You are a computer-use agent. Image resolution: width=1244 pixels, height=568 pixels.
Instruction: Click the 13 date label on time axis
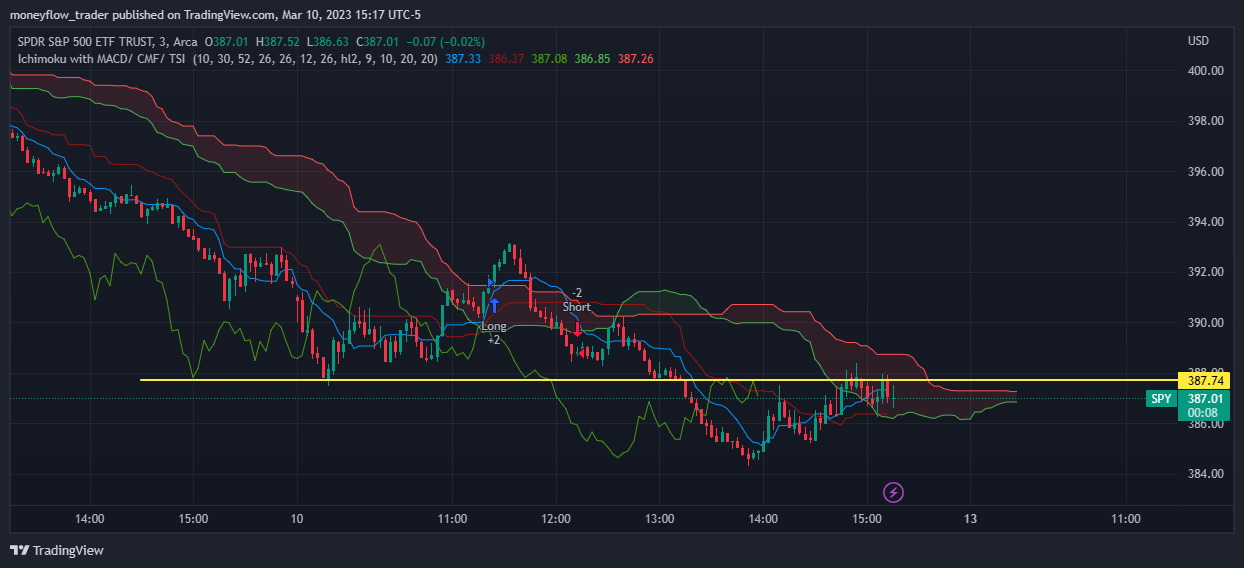click(x=970, y=519)
